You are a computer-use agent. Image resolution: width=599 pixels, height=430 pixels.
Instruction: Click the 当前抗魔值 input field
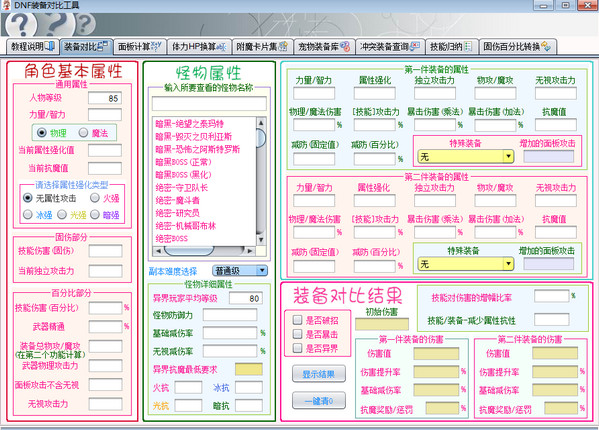tap(105, 168)
